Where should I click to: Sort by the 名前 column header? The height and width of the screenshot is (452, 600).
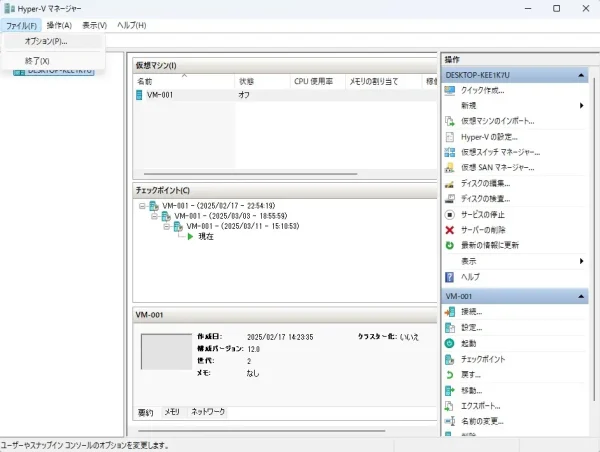tap(184, 81)
